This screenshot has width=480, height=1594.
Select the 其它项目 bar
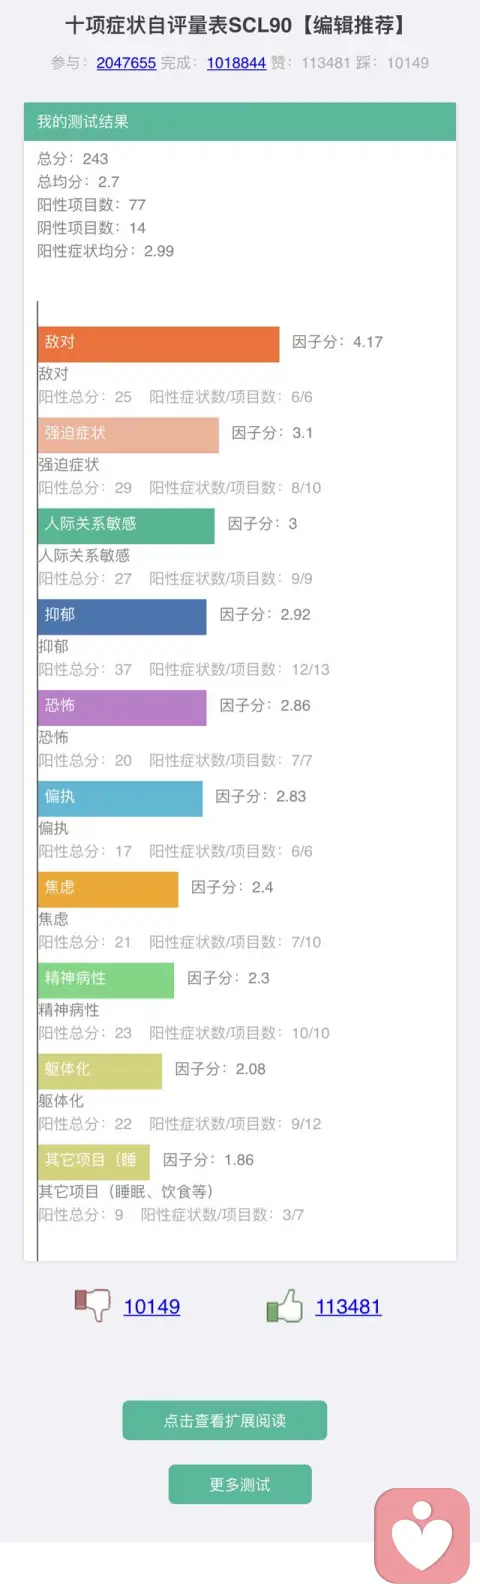(x=94, y=1163)
